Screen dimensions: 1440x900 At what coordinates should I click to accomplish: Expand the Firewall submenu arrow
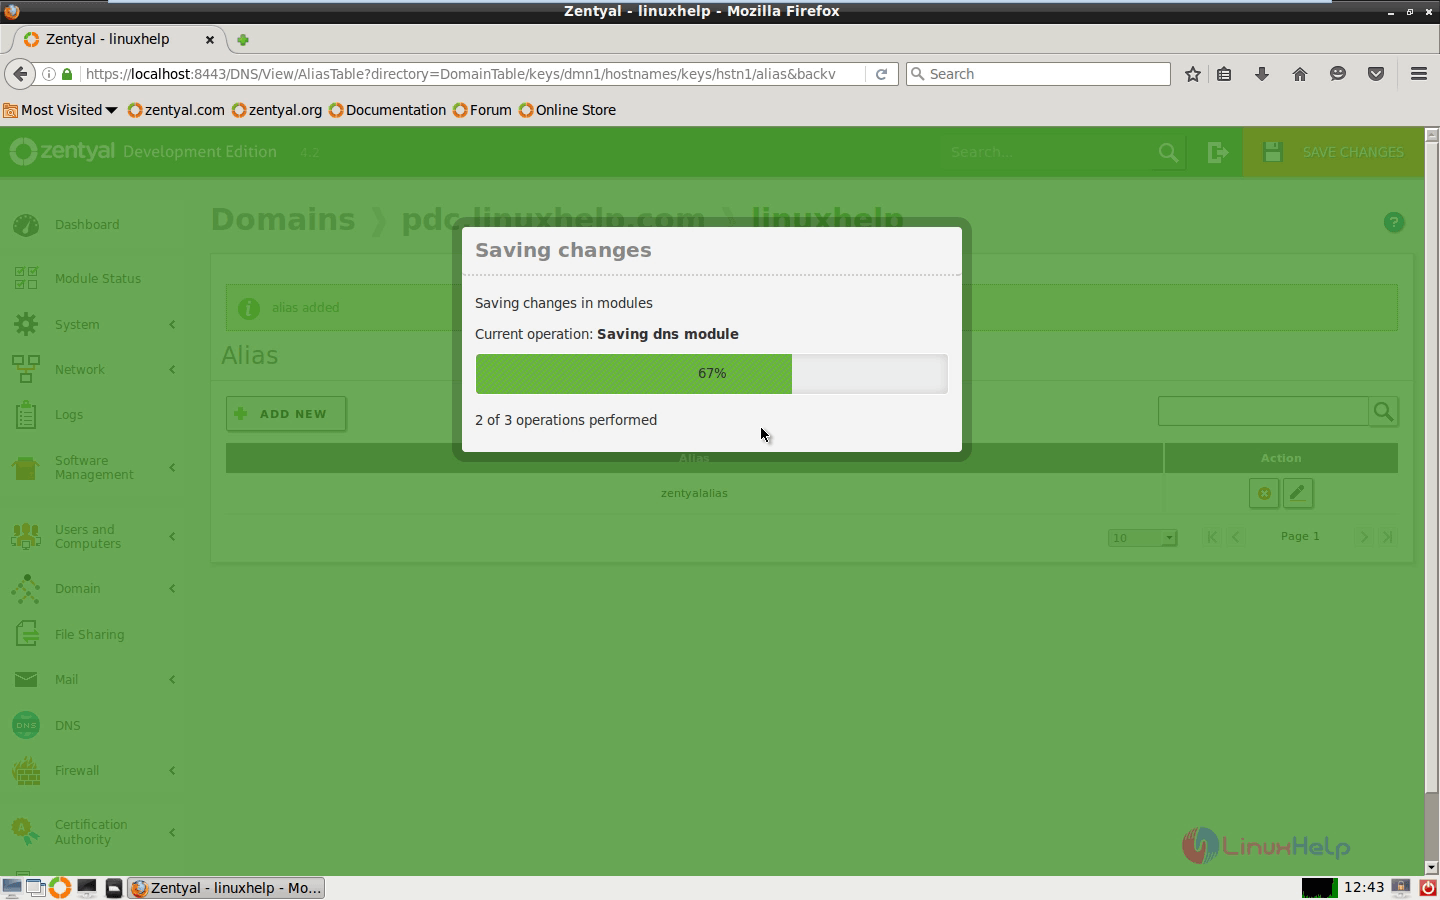[x=172, y=771]
